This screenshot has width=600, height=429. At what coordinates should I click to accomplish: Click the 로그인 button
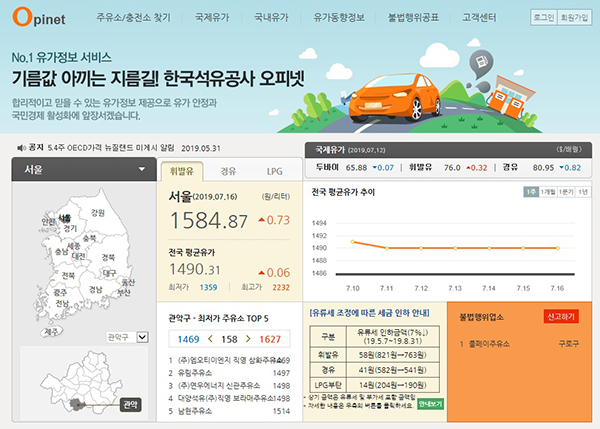(x=544, y=18)
